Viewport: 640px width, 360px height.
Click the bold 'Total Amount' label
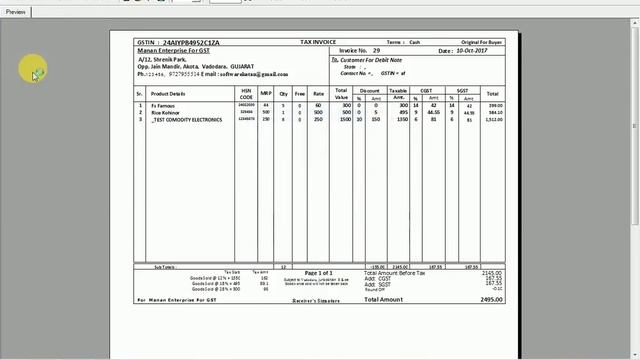[383, 300]
